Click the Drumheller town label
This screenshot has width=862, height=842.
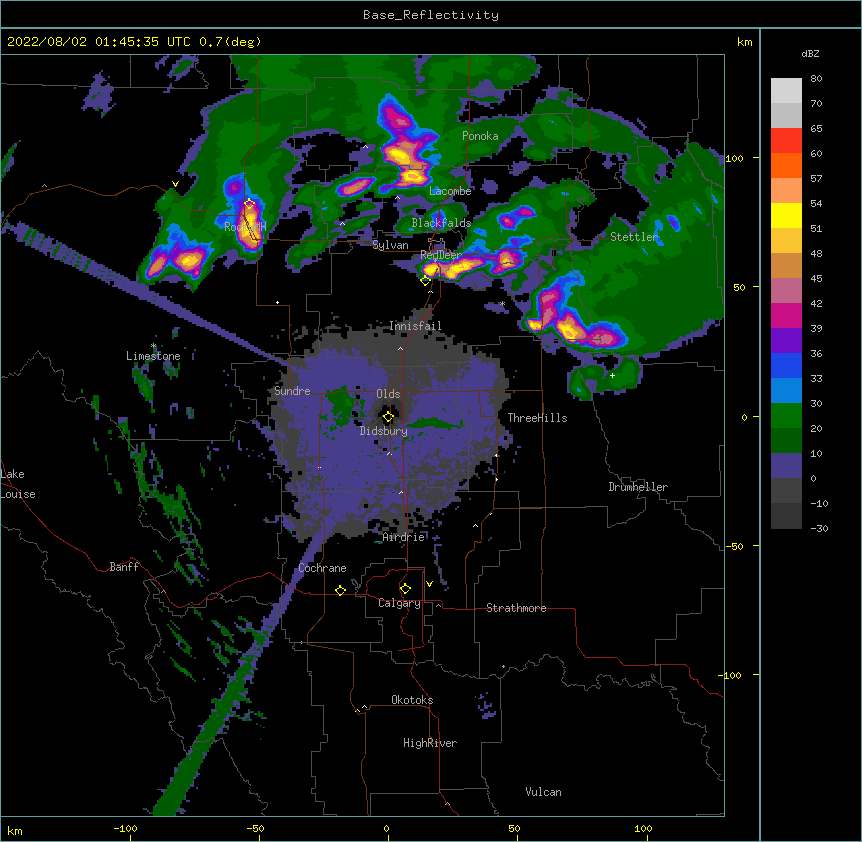tap(638, 487)
